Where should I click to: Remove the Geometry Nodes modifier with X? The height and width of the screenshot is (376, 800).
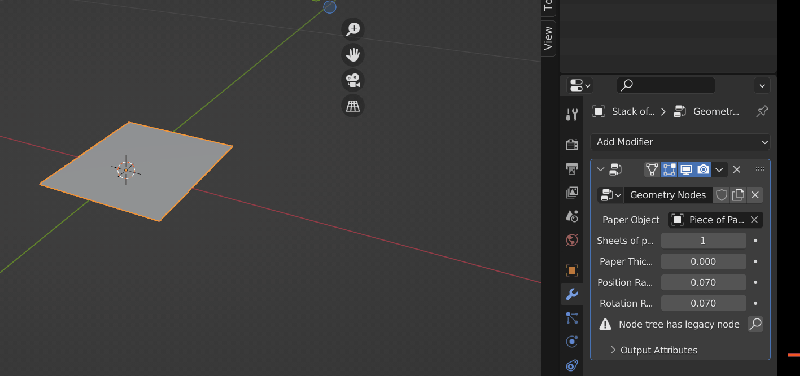pos(736,169)
